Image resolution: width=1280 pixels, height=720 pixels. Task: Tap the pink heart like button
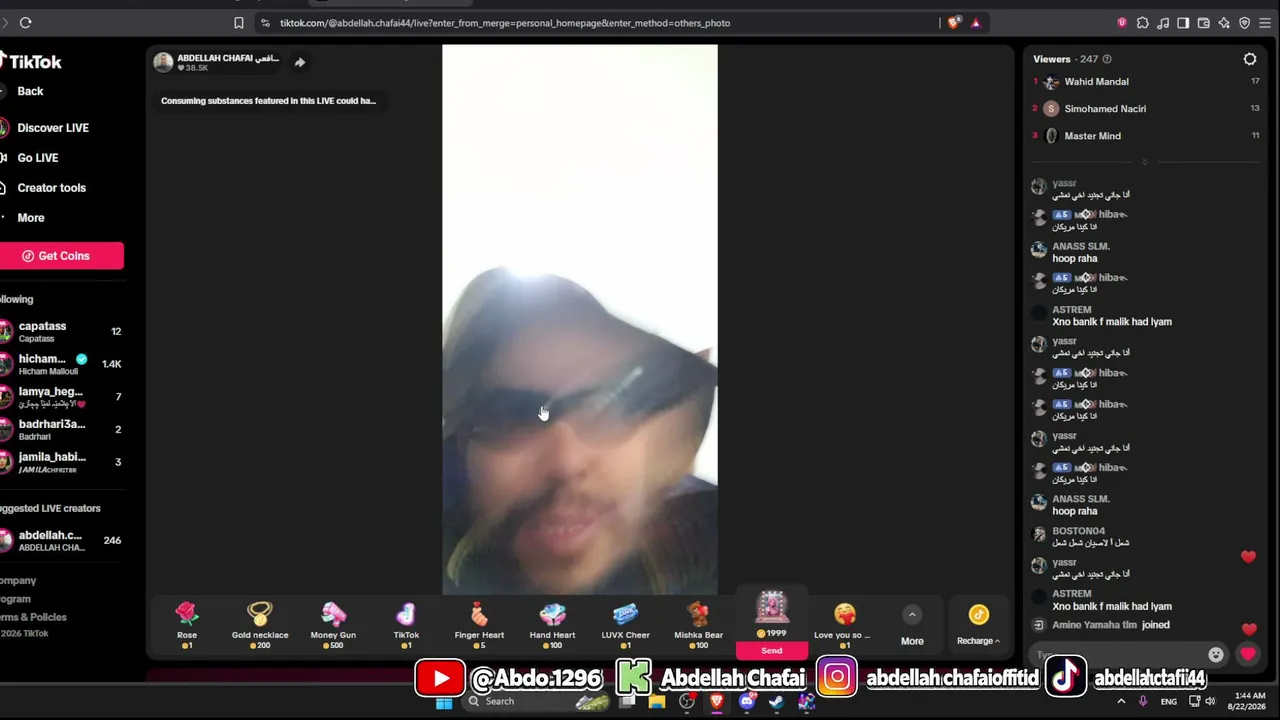(1247, 654)
